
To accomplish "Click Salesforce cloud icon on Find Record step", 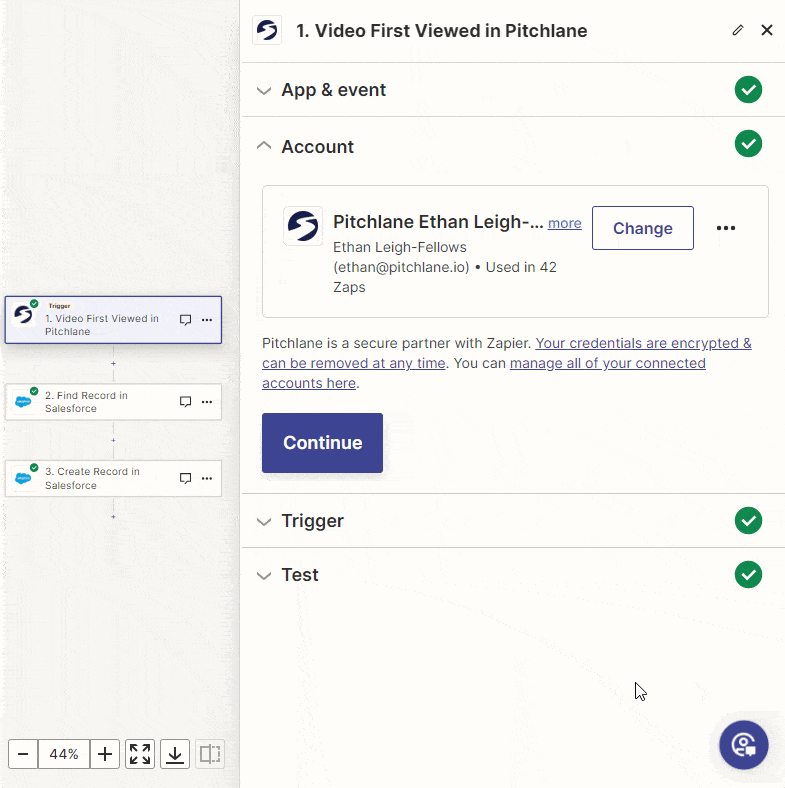I will pyautogui.click(x=24, y=402).
